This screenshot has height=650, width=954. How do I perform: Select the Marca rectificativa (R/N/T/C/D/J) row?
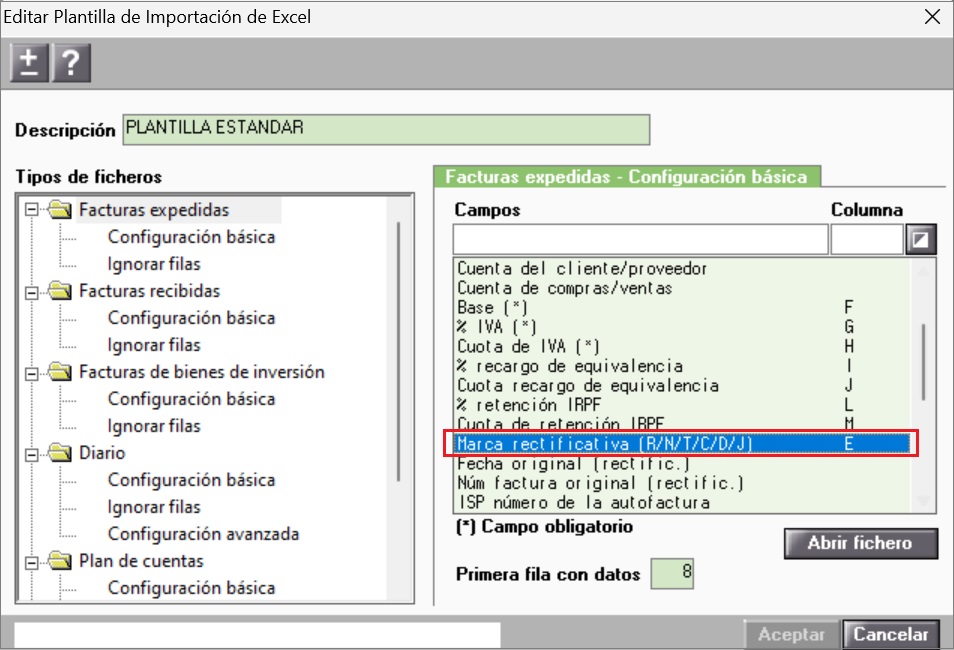coord(681,444)
